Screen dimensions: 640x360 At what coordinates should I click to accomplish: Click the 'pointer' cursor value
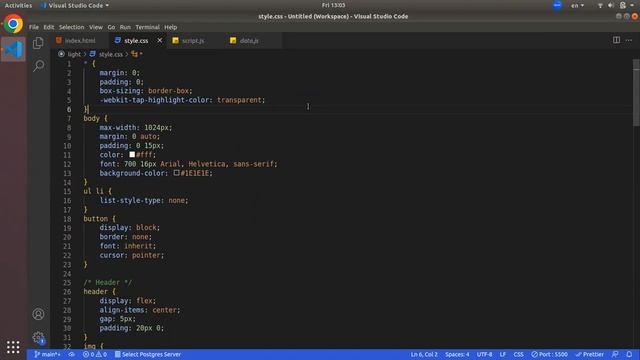coord(146,255)
